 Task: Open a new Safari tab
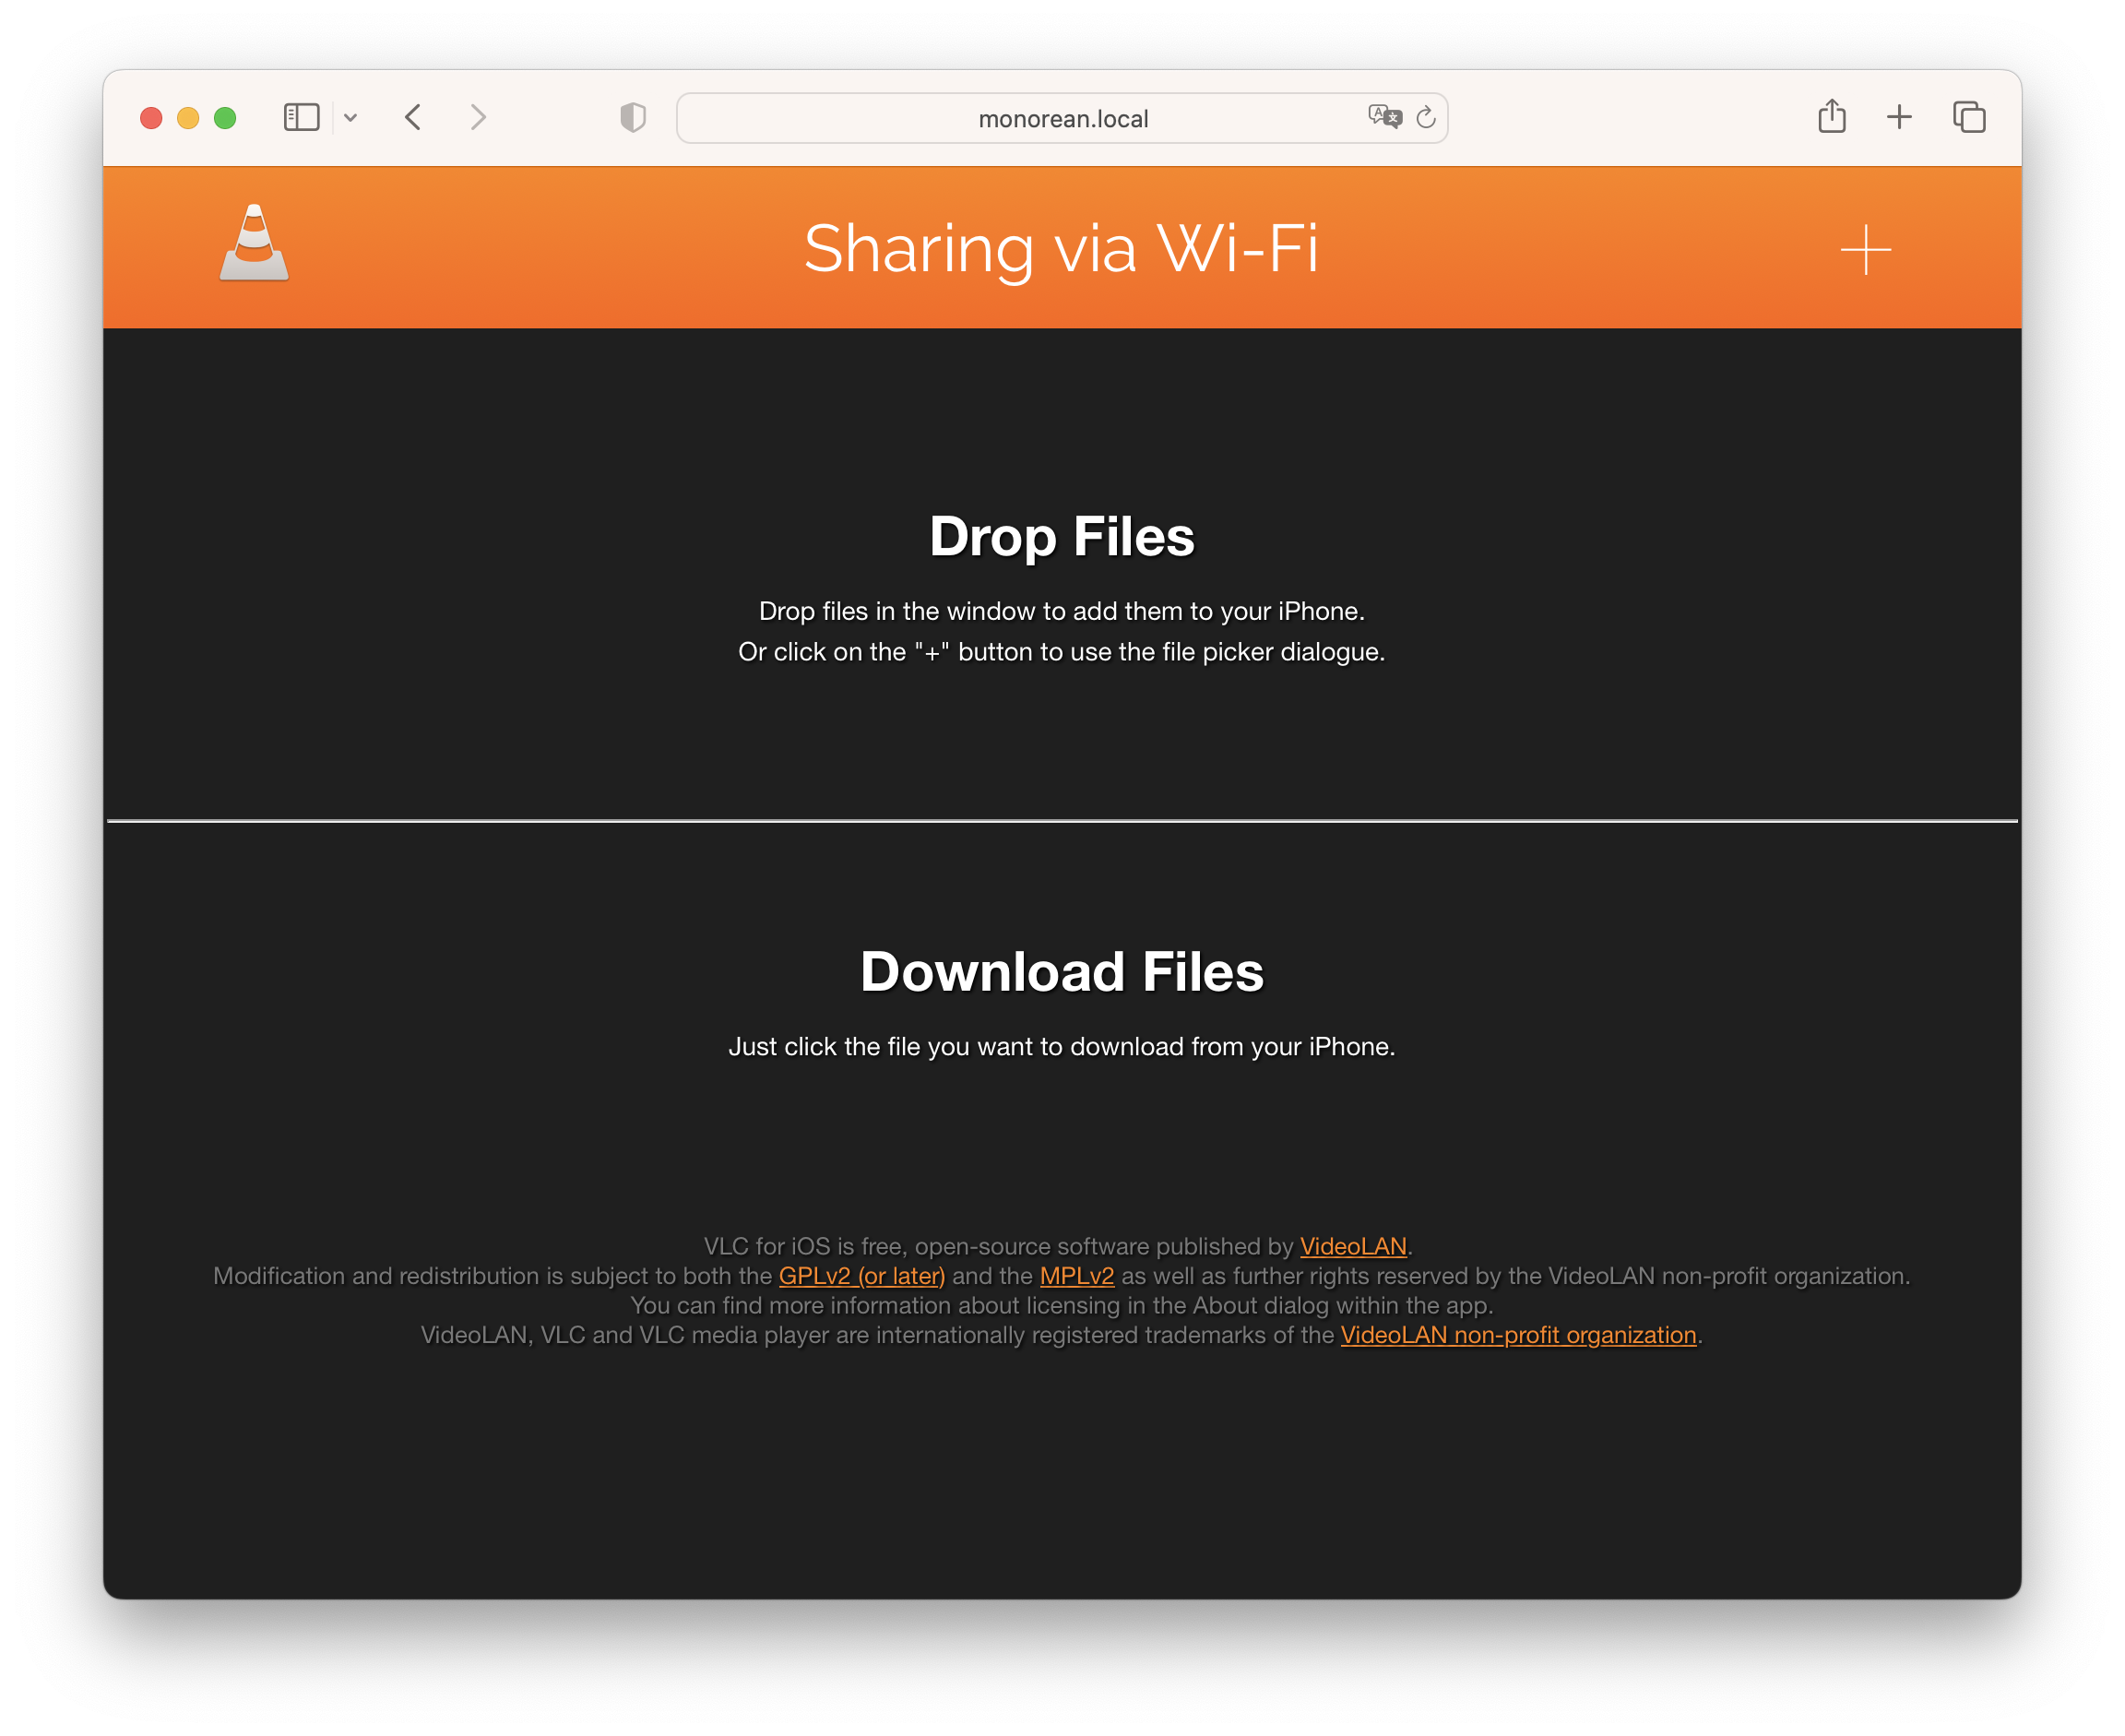pyautogui.click(x=1898, y=118)
